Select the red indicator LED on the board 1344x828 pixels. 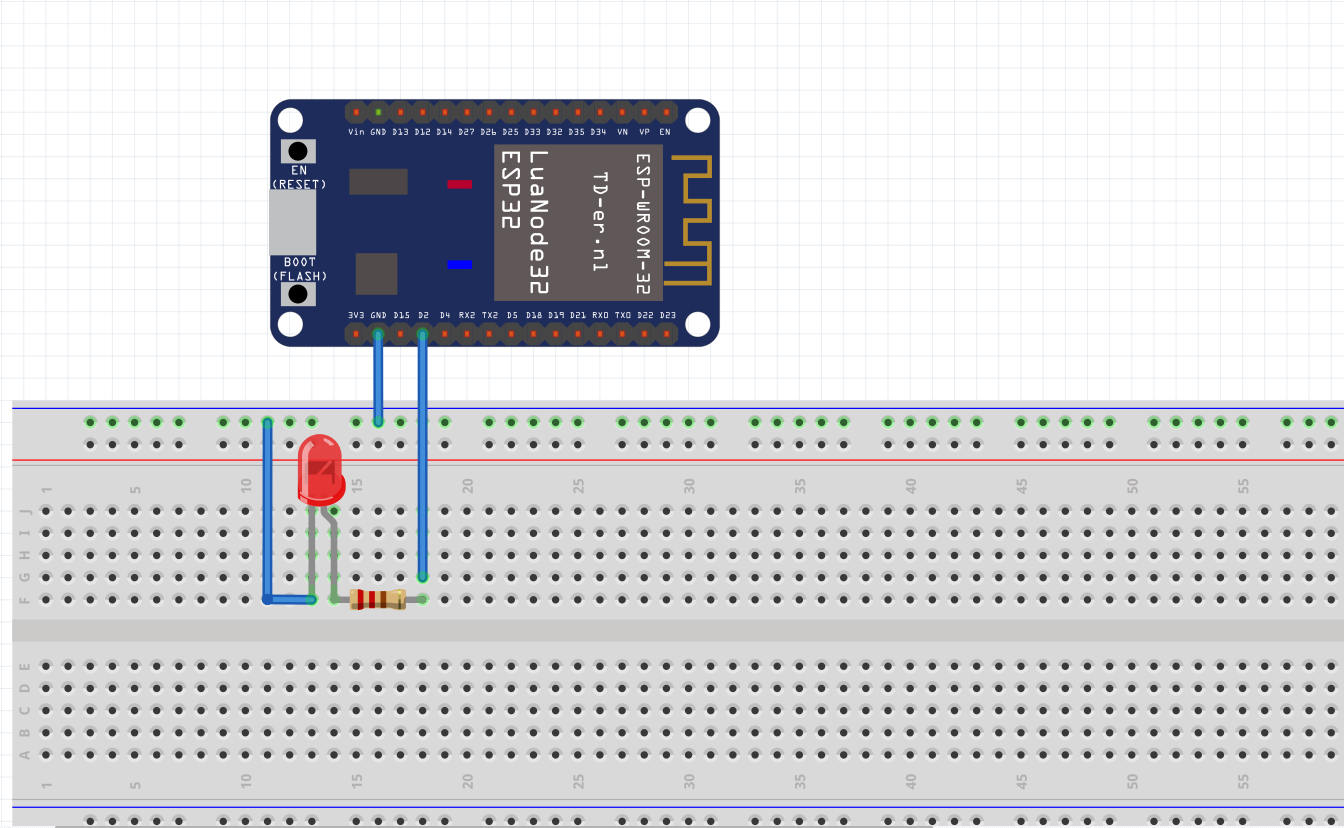(459, 184)
